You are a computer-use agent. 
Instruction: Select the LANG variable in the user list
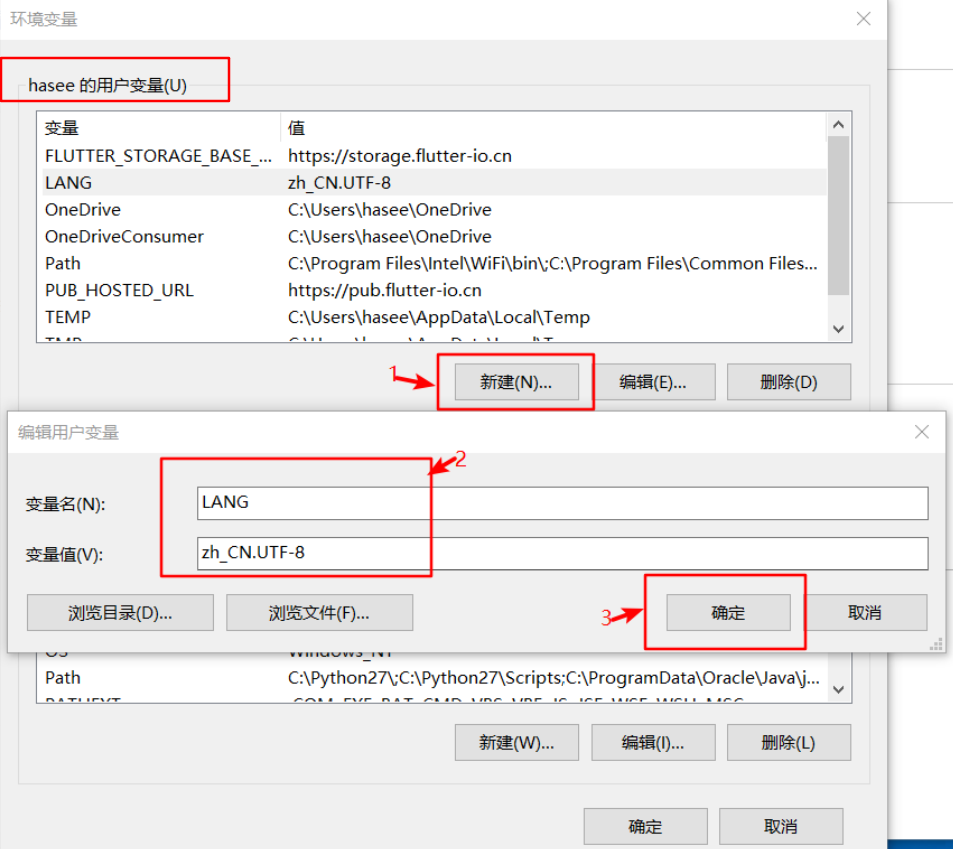tap(200, 183)
